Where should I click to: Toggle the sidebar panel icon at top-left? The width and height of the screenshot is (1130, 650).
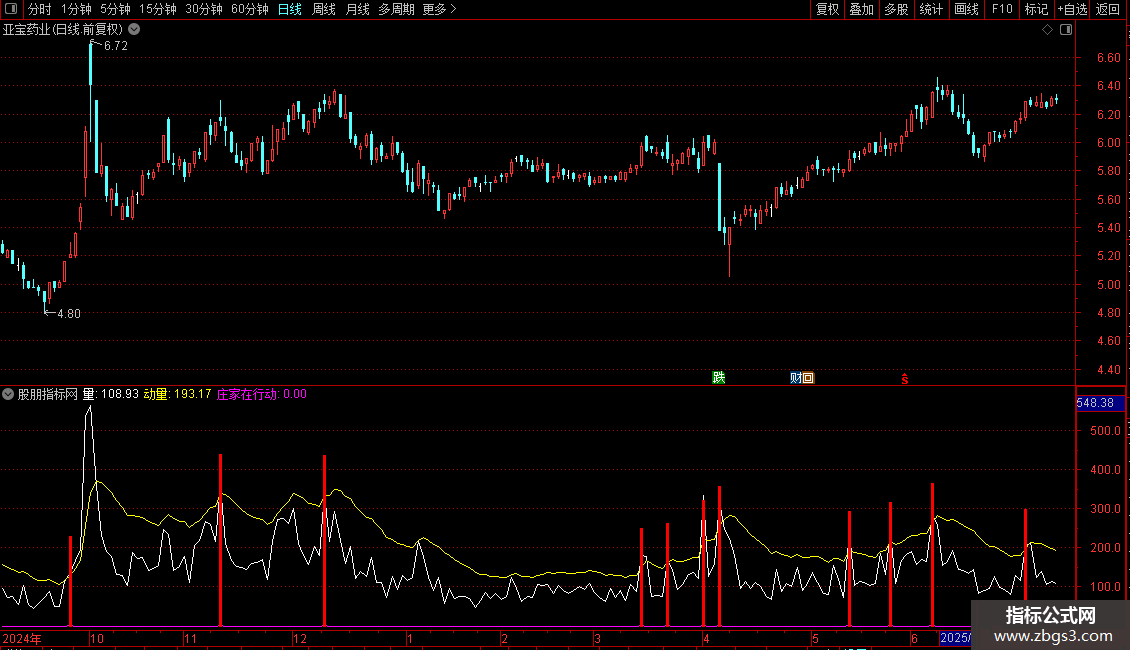click(11, 9)
